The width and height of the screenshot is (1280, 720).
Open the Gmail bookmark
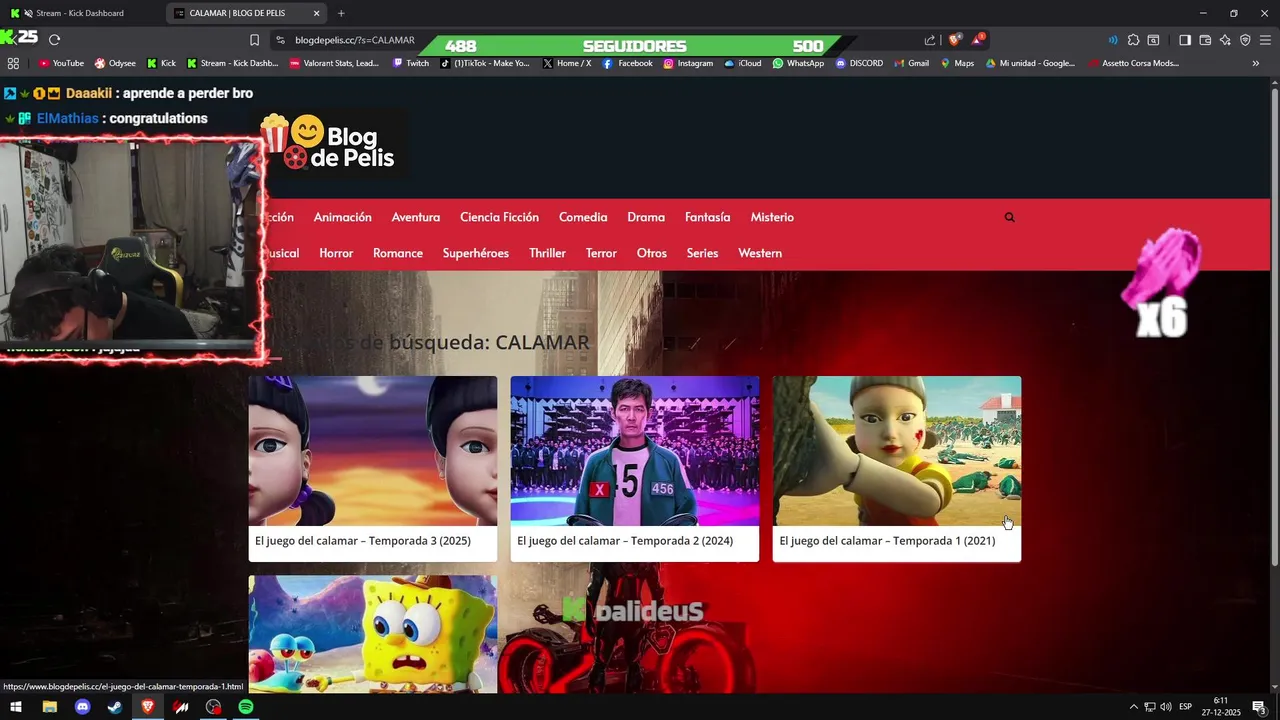coord(911,63)
